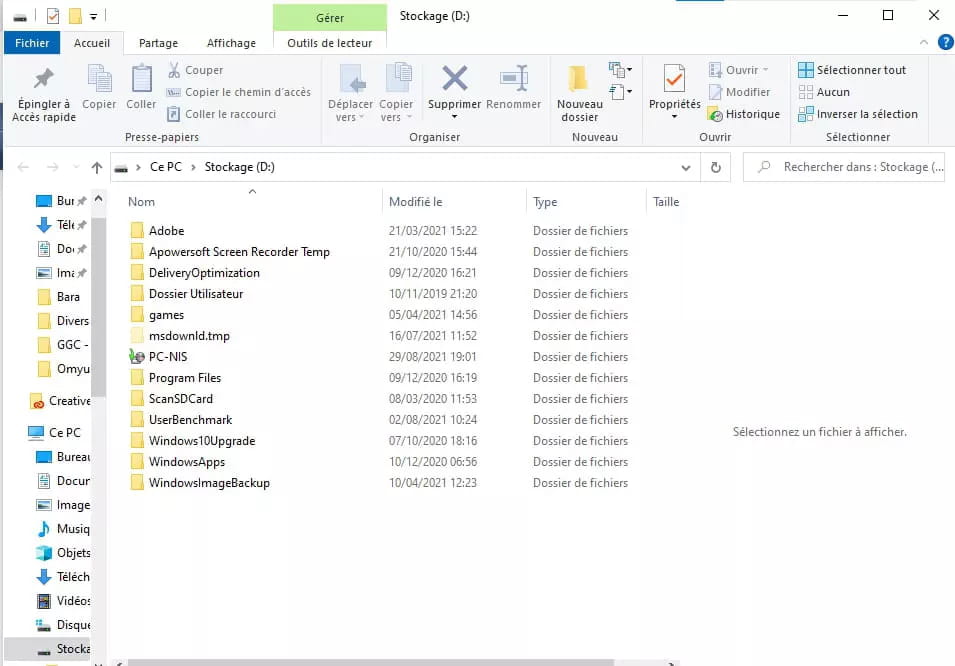Click Inverser la sélection
The height and width of the screenshot is (666, 955).
pyautogui.click(x=858, y=114)
